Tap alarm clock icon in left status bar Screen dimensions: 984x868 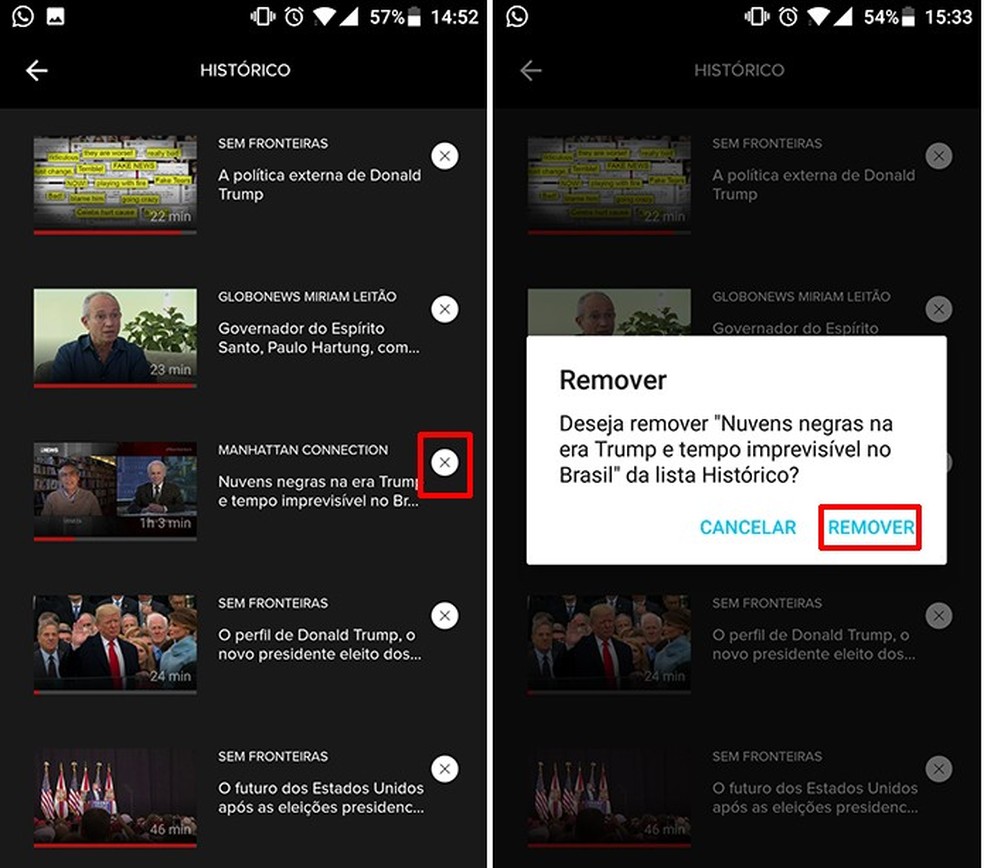(x=294, y=16)
